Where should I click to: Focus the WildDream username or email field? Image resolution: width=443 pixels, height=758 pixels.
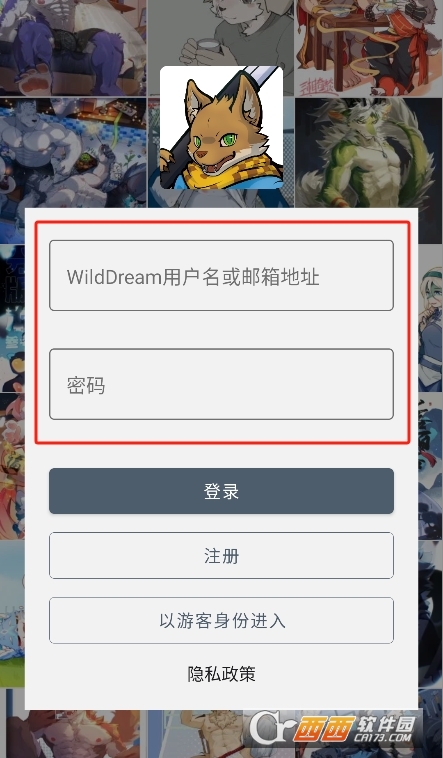(222, 276)
